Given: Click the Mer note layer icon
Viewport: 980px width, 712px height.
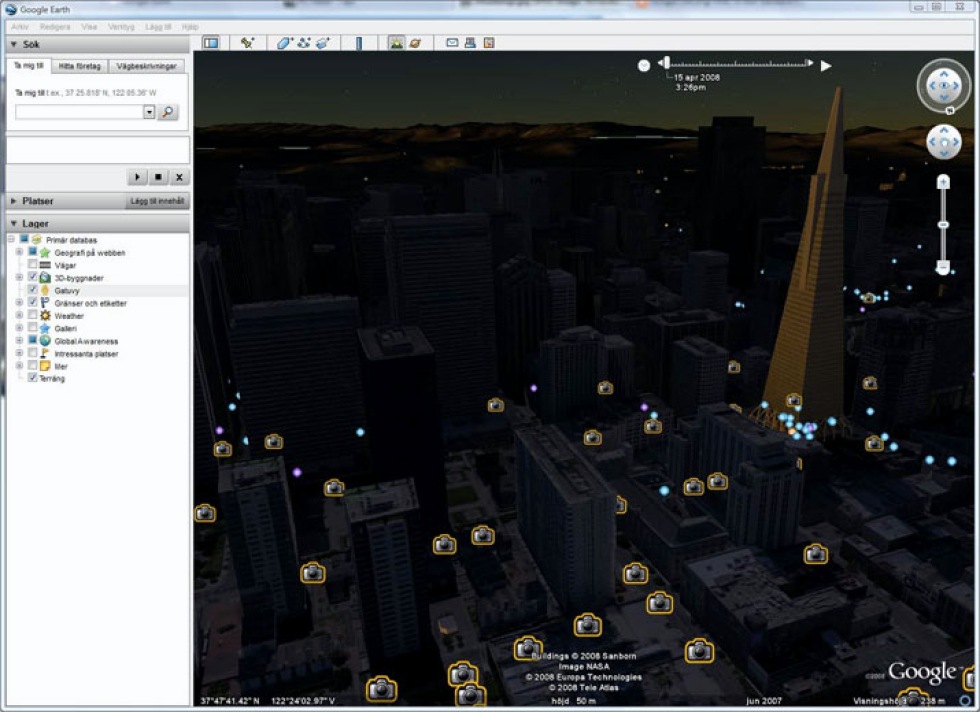Looking at the screenshot, I should 45,366.
